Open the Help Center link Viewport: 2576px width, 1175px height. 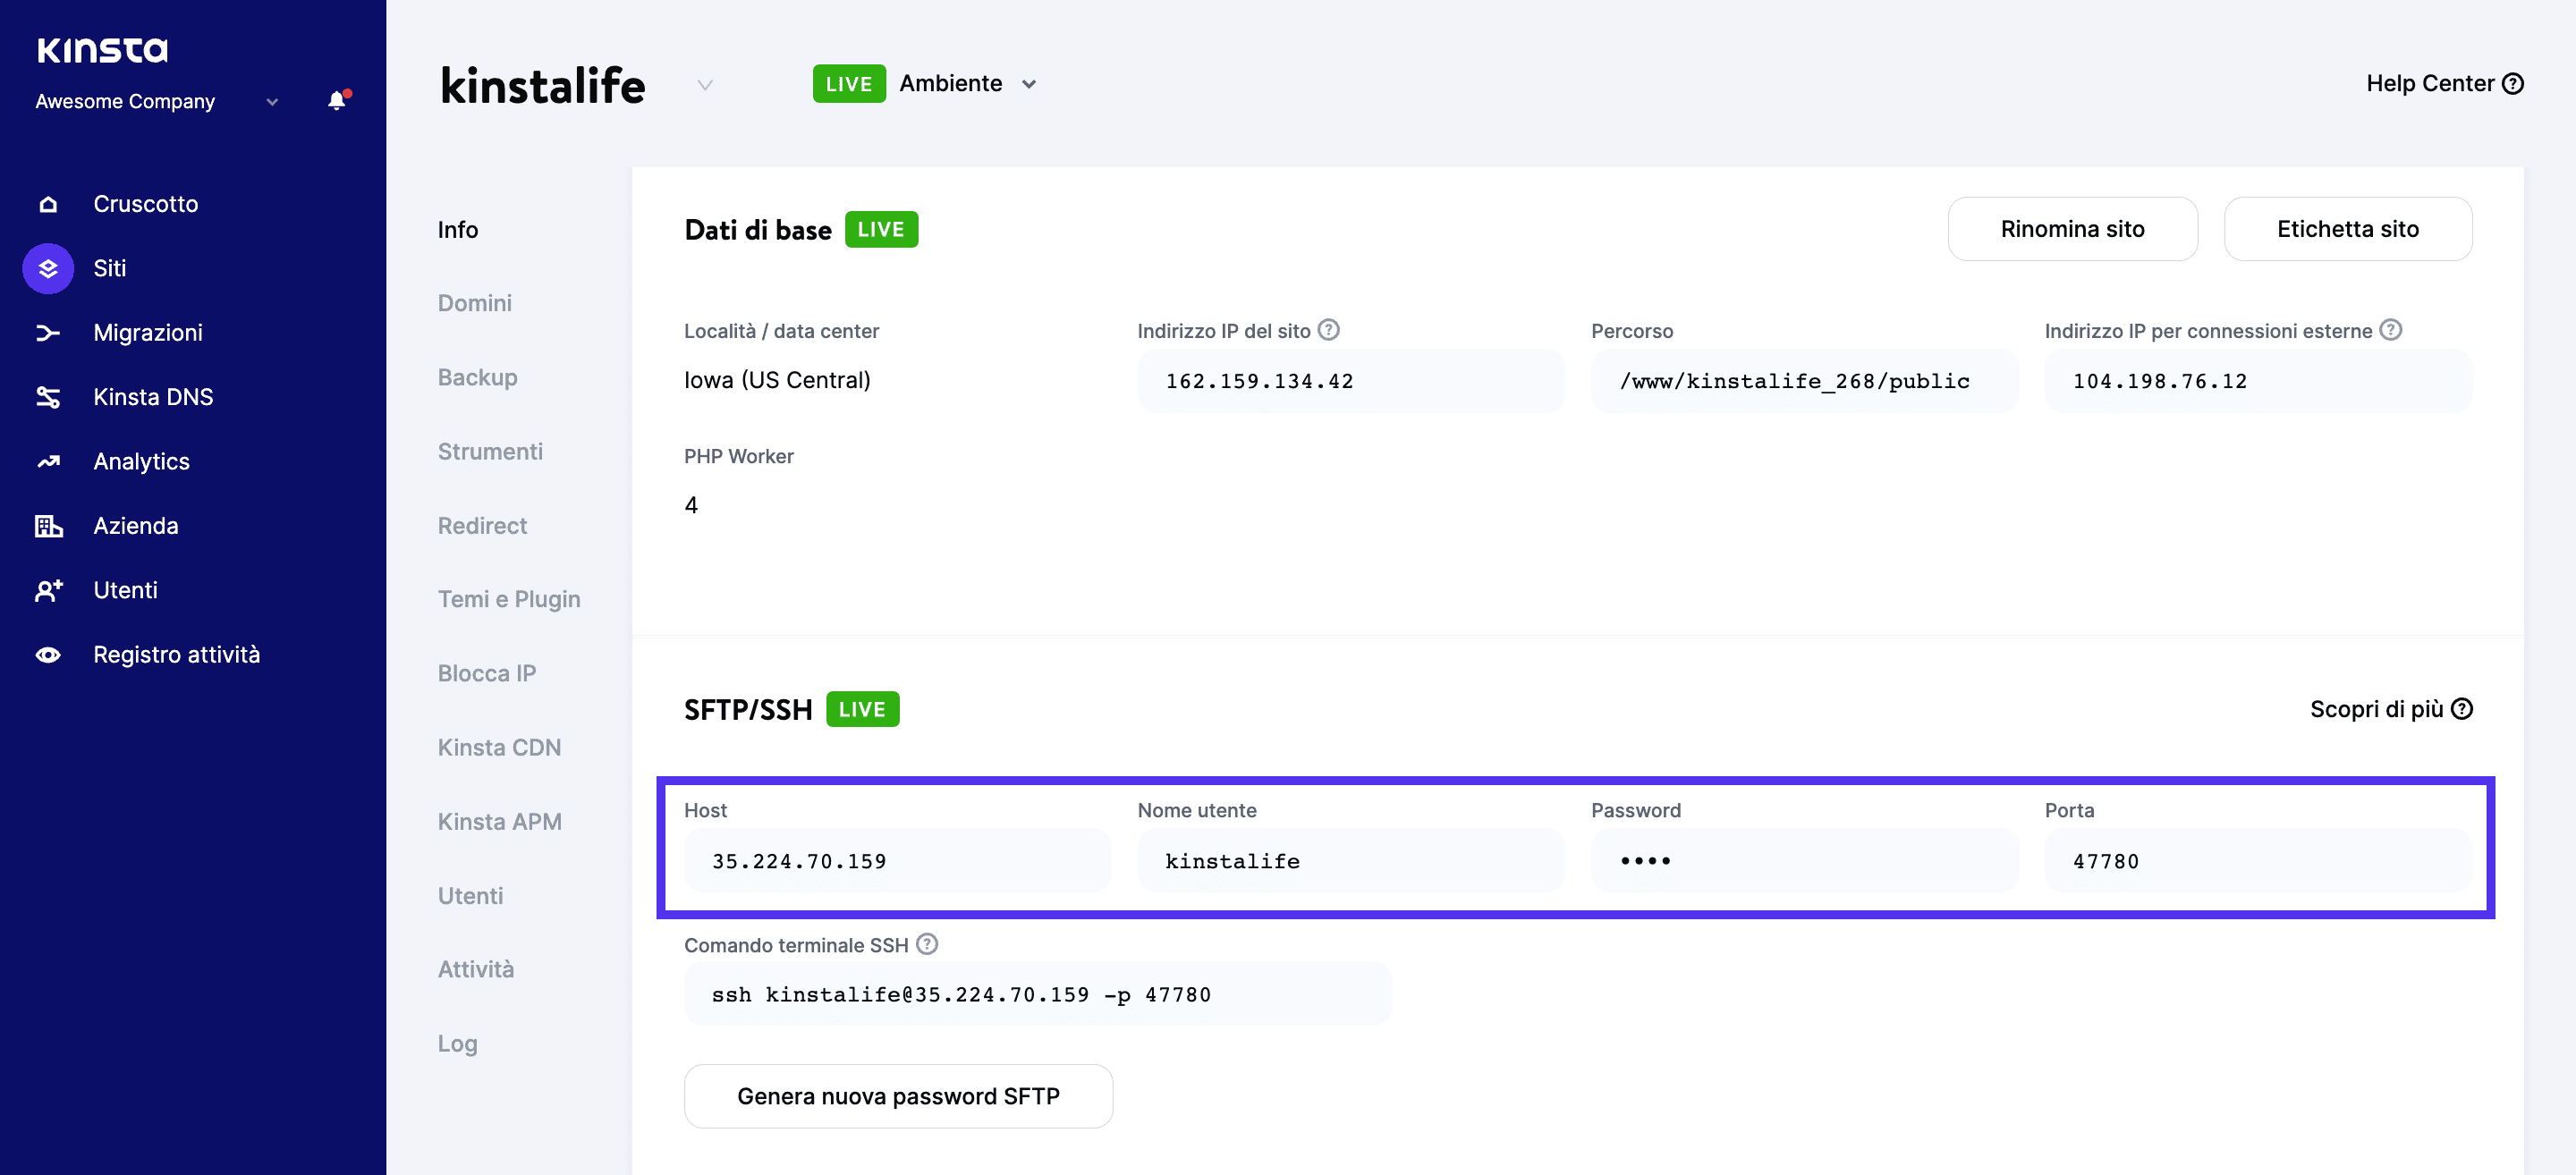click(x=2444, y=84)
